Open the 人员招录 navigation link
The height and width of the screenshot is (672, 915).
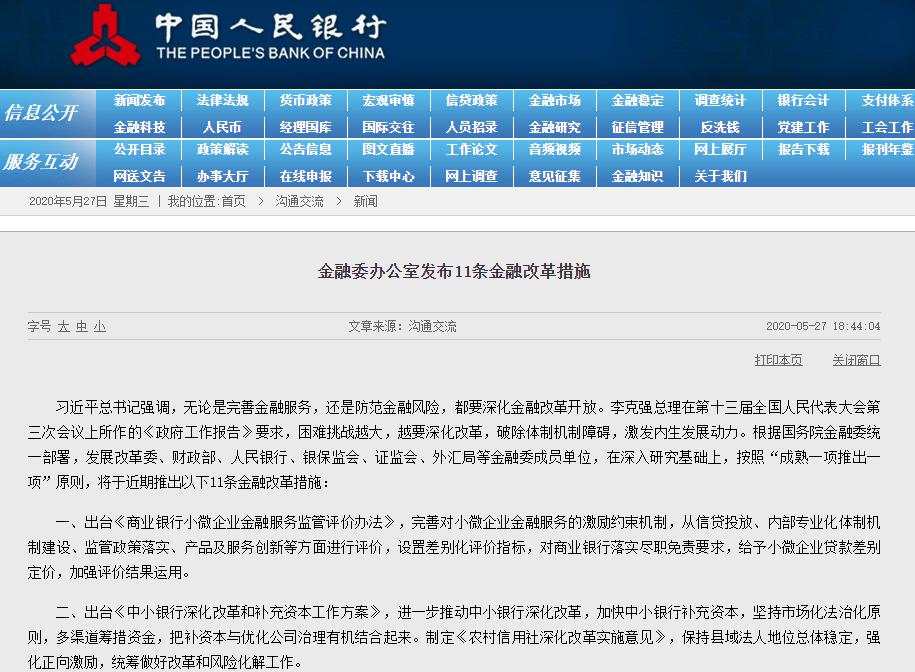point(471,127)
